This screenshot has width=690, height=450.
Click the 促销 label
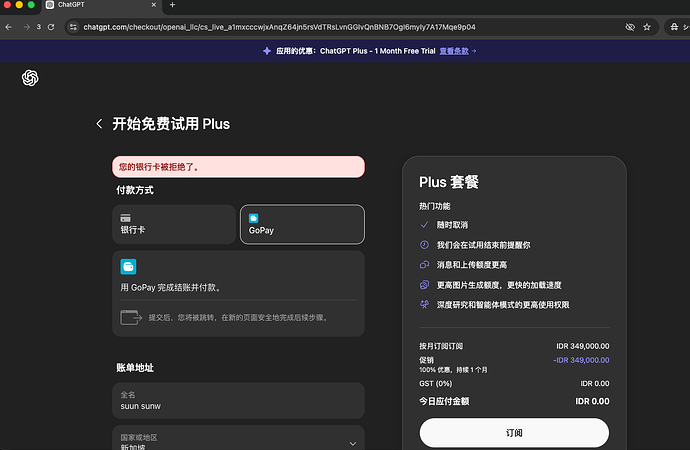(426, 360)
